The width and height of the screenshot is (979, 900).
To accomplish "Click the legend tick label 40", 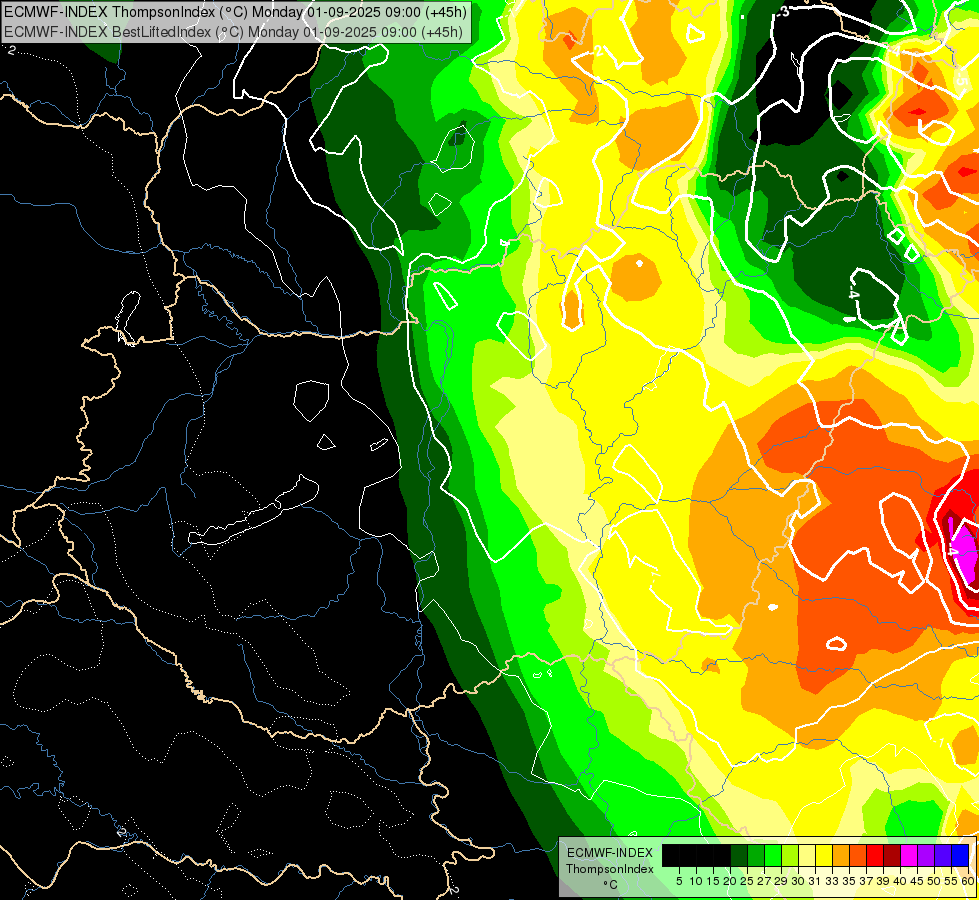I will [x=900, y=881].
